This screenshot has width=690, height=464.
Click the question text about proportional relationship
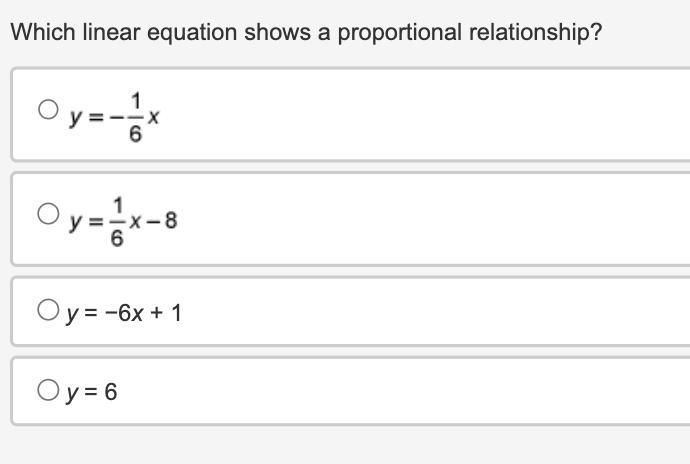(x=306, y=33)
